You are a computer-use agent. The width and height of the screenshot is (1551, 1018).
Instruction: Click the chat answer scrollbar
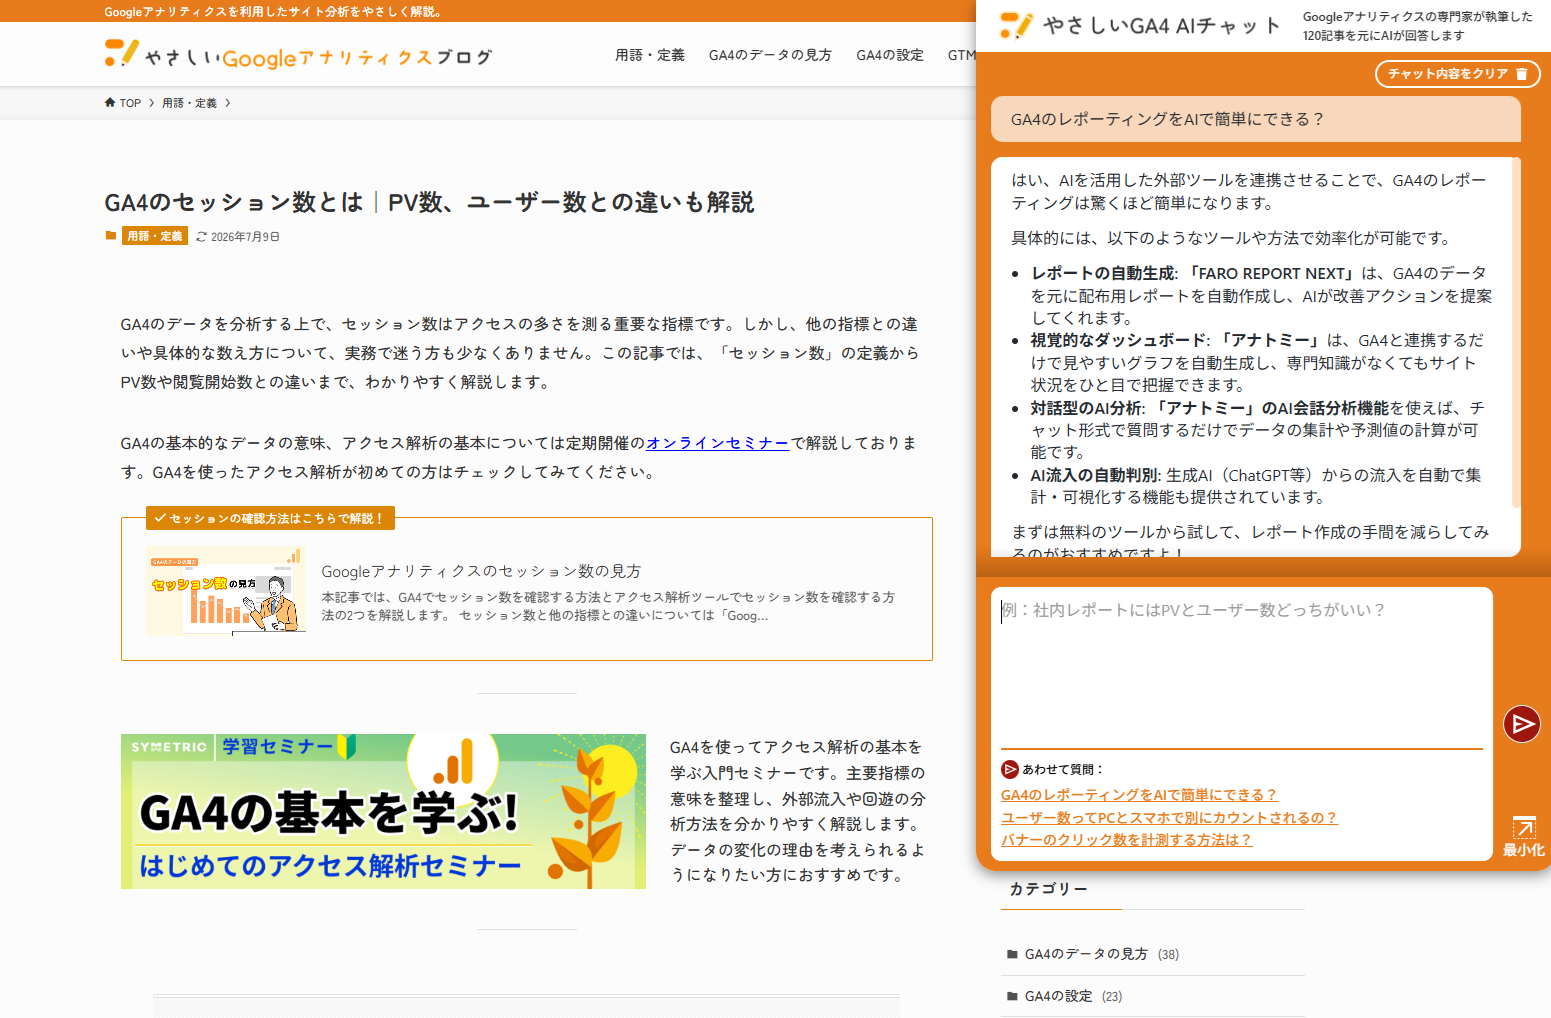[1516, 333]
